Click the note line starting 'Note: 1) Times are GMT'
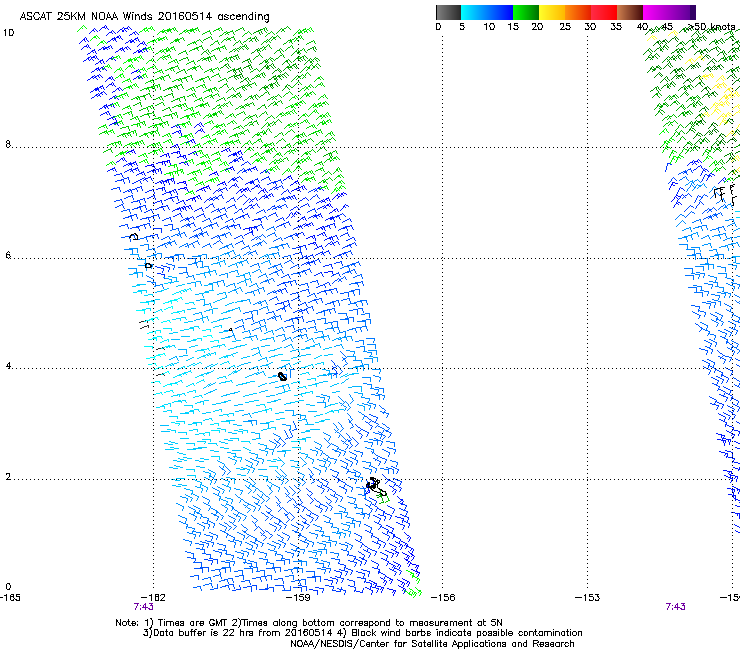This screenshot has height=650, width=740. click(x=309, y=623)
